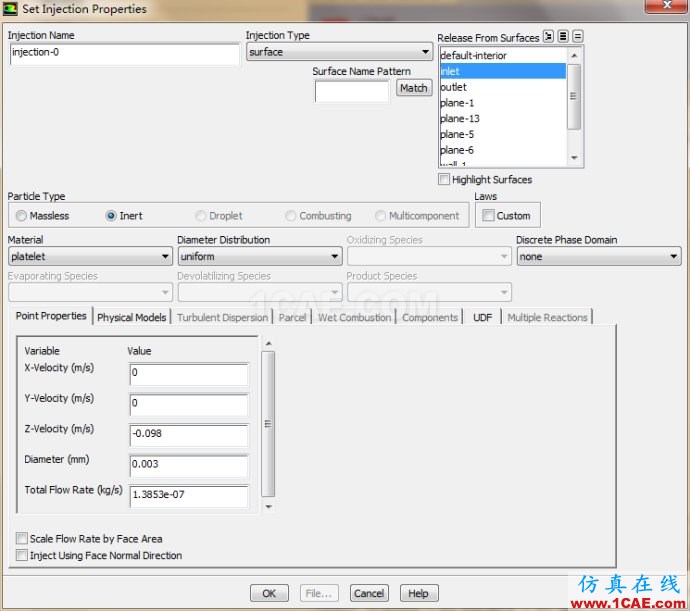Screen dimensions: 690x611
Task: Select default-interior in surfaces list
Action: coord(503,55)
